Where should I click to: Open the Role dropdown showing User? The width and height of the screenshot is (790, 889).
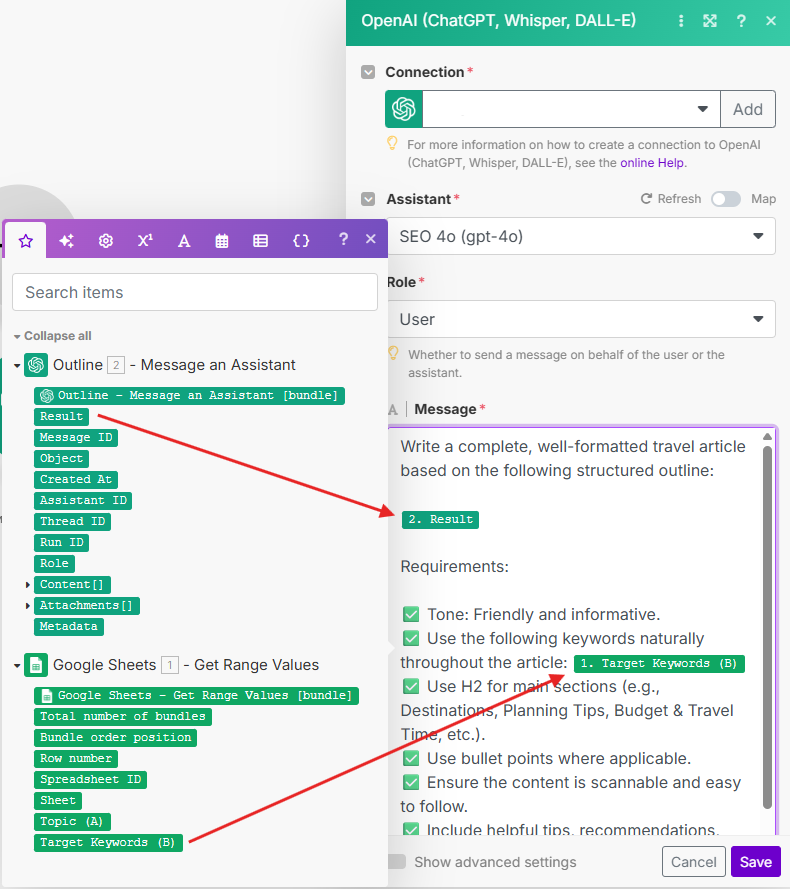coord(581,319)
